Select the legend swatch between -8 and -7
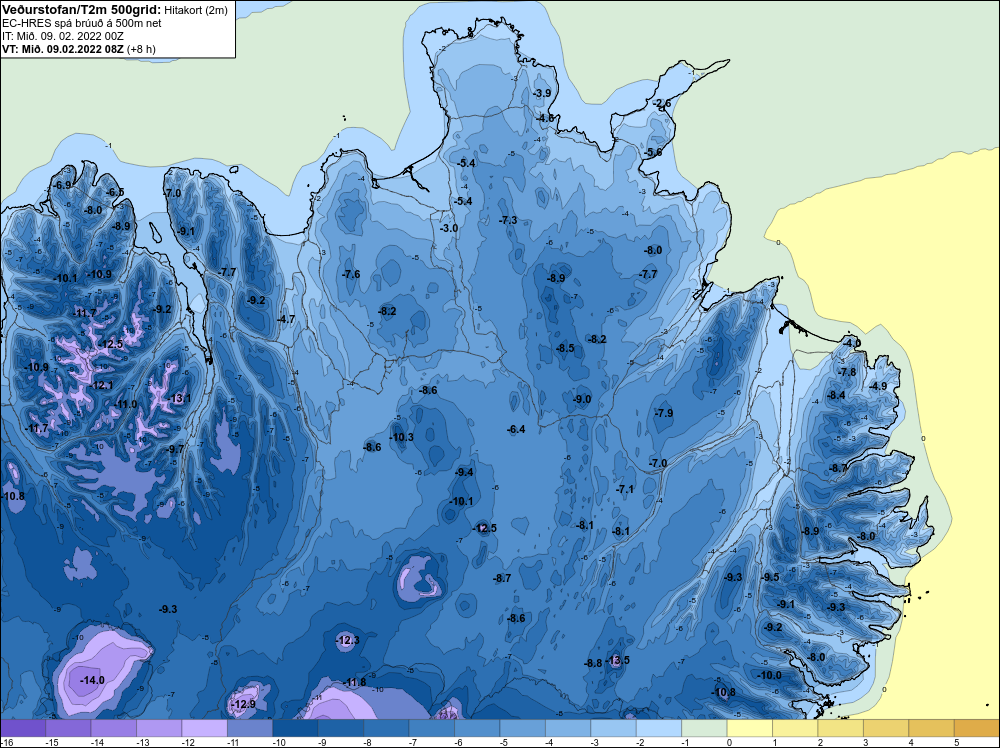The width and height of the screenshot is (1000, 748). tap(386, 727)
